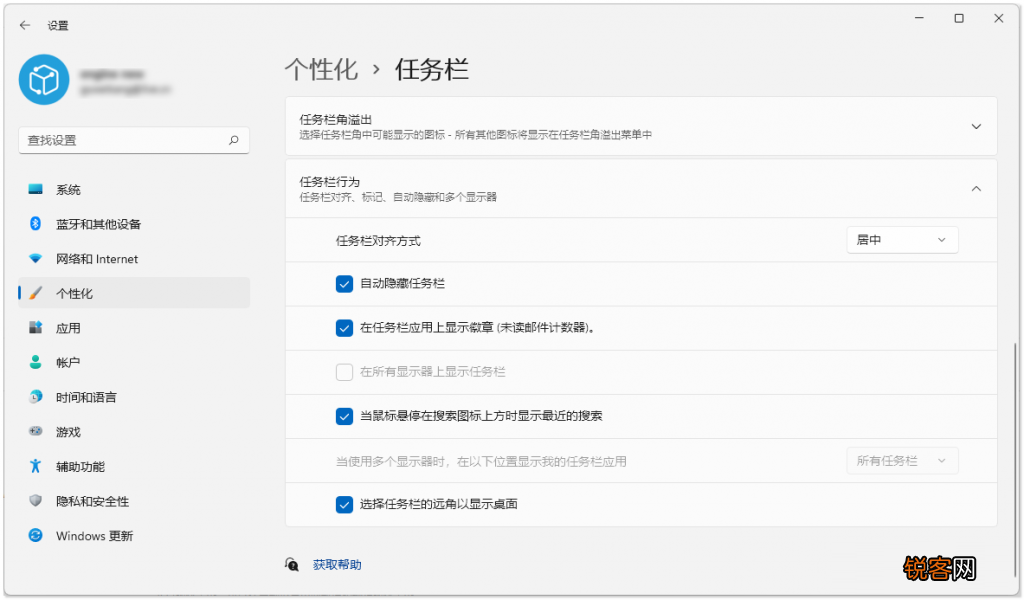Screen dimensions: 1024x600
Task: Open Windows 更新 settings
Action: pos(134,535)
